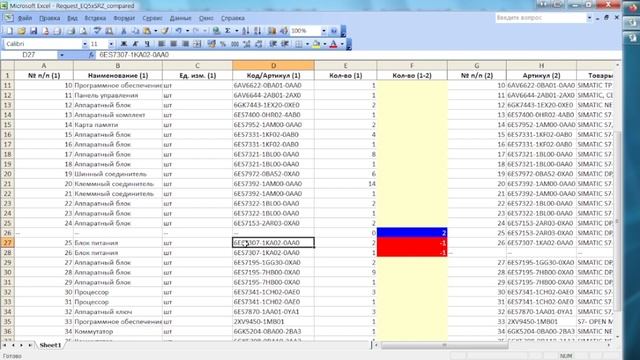640x360 pixels.
Task: Increase indent icon in formatting toolbar
Action: coord(284,44)
